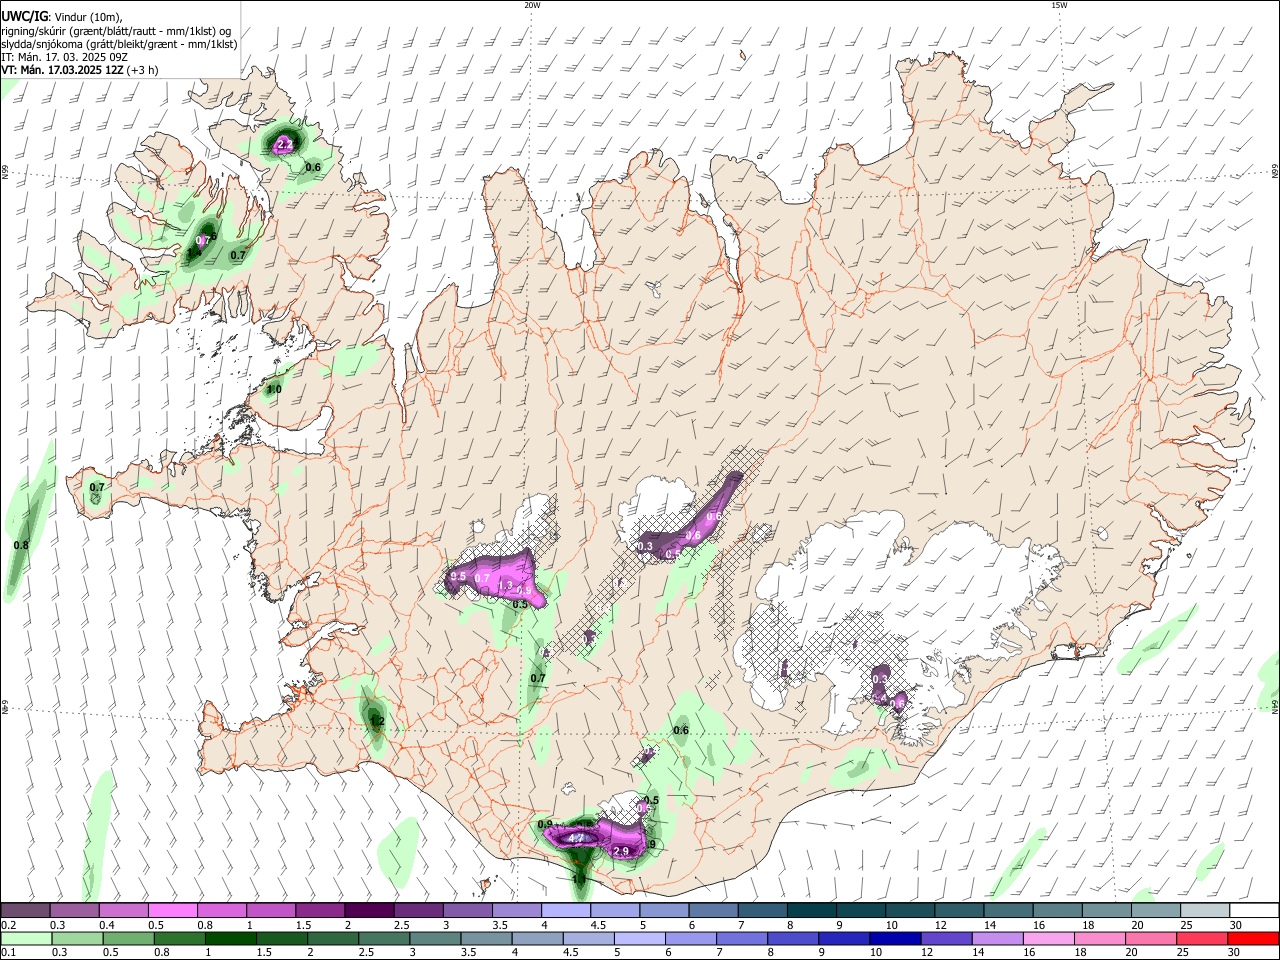Select the white 30 swatch ending the top scale

(x=1253, y=910)
